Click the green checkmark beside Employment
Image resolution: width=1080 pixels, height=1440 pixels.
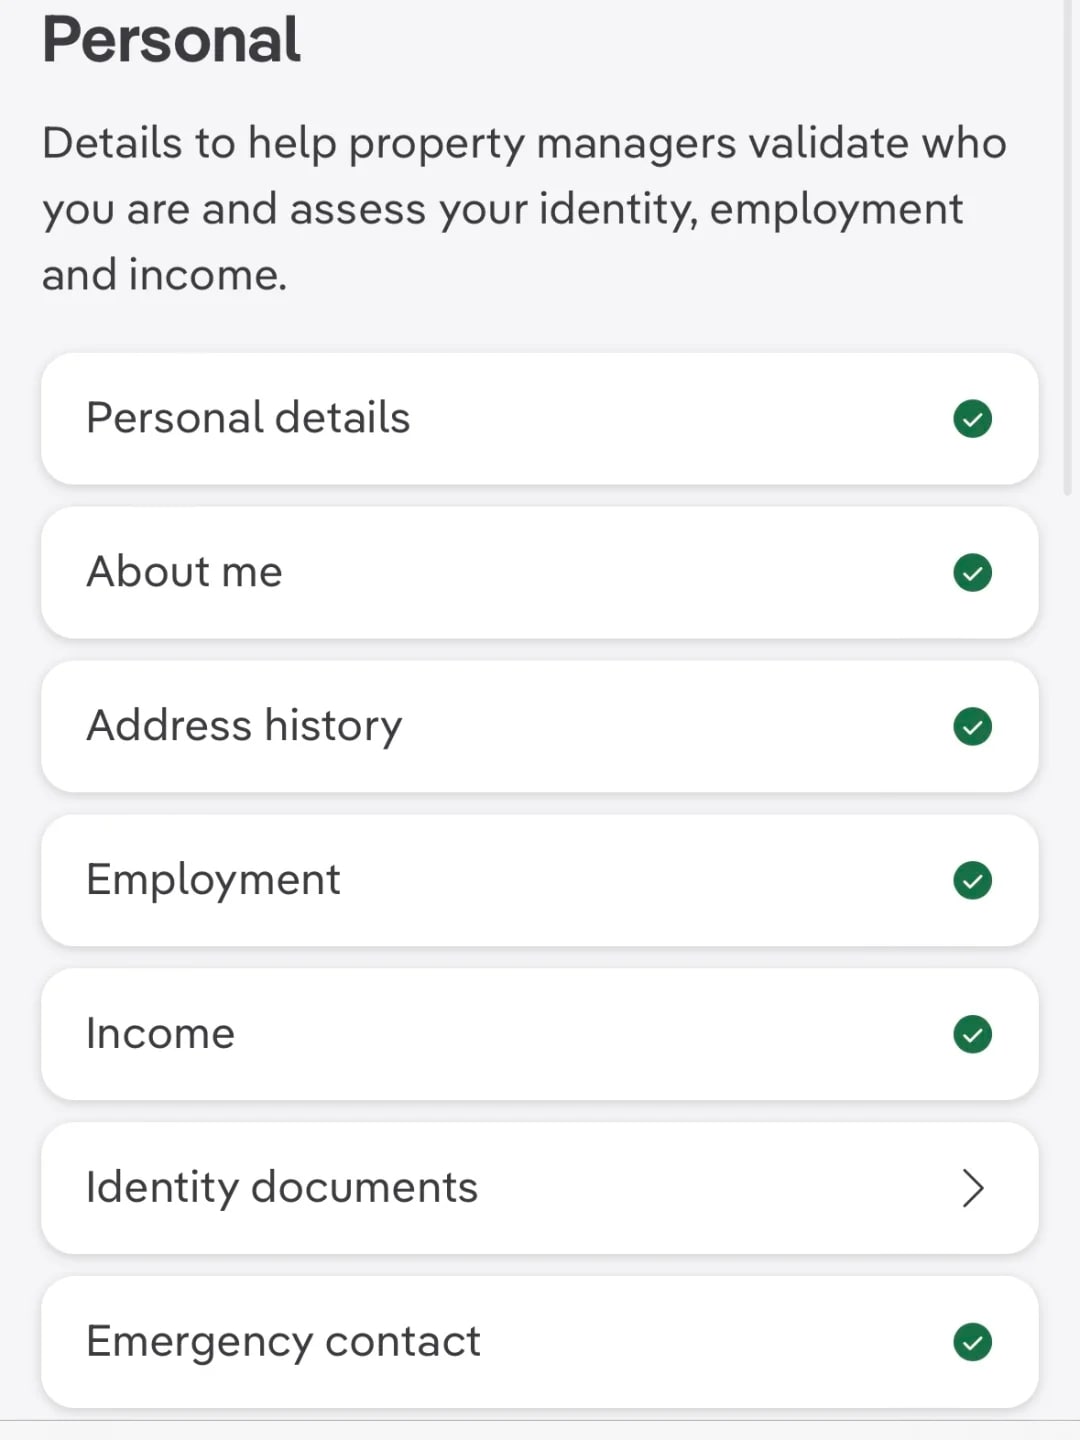[972, 881]
